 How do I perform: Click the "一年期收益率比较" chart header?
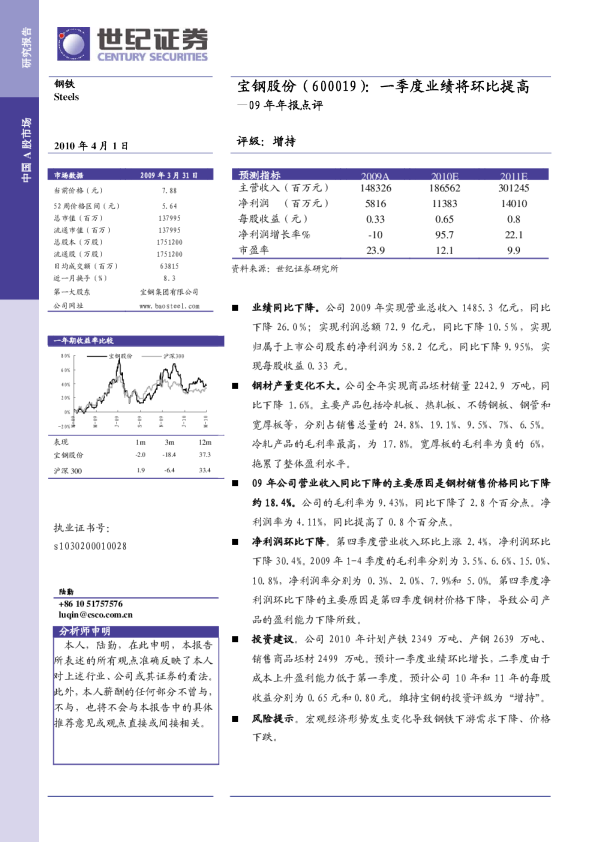pyautogui.click(x=83, y=340)
